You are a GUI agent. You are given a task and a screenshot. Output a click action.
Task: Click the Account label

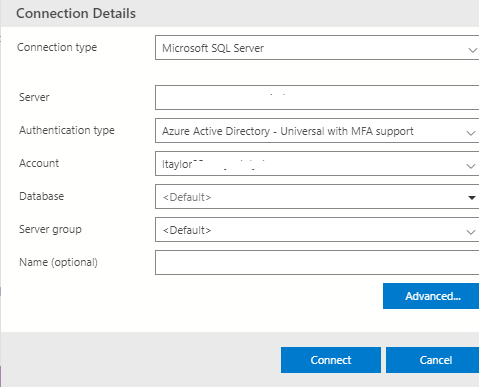[39, 163]
